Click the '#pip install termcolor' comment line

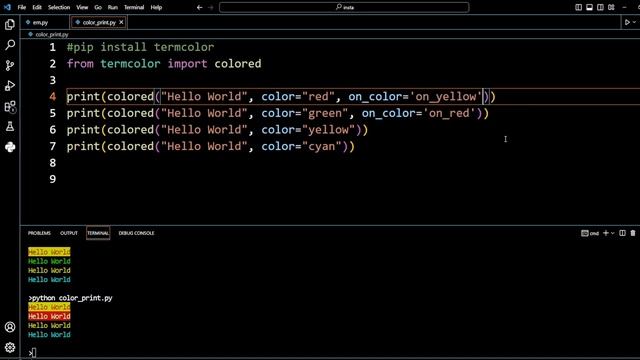140,47
